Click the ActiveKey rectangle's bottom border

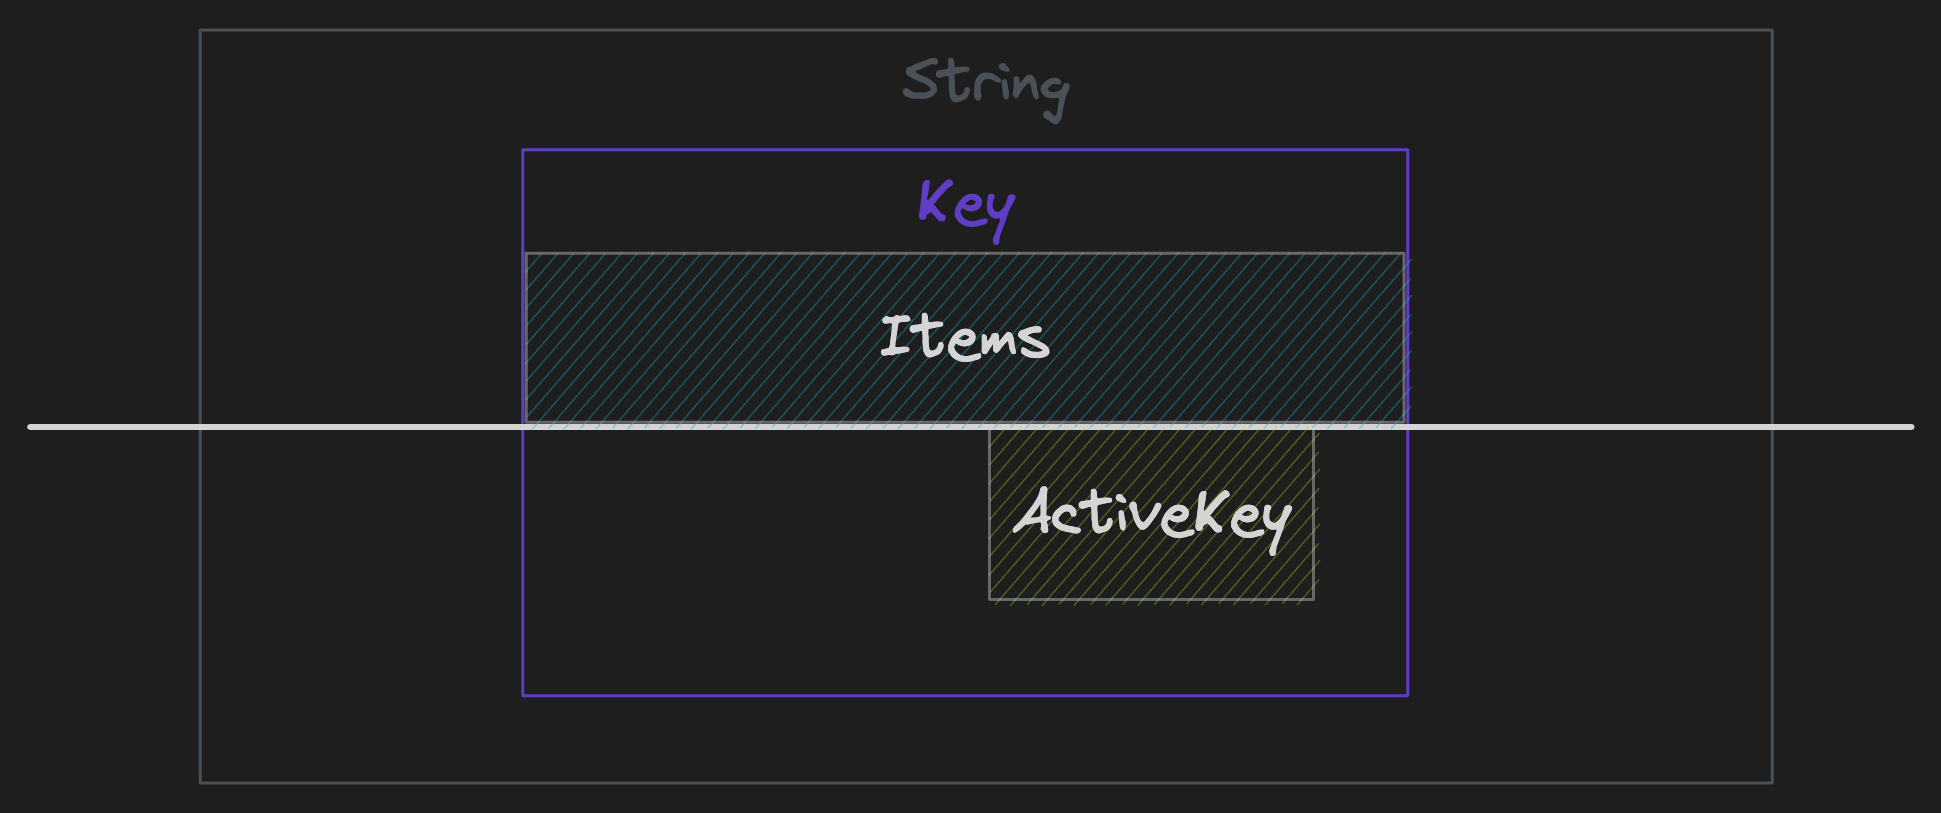point(1152,599)
